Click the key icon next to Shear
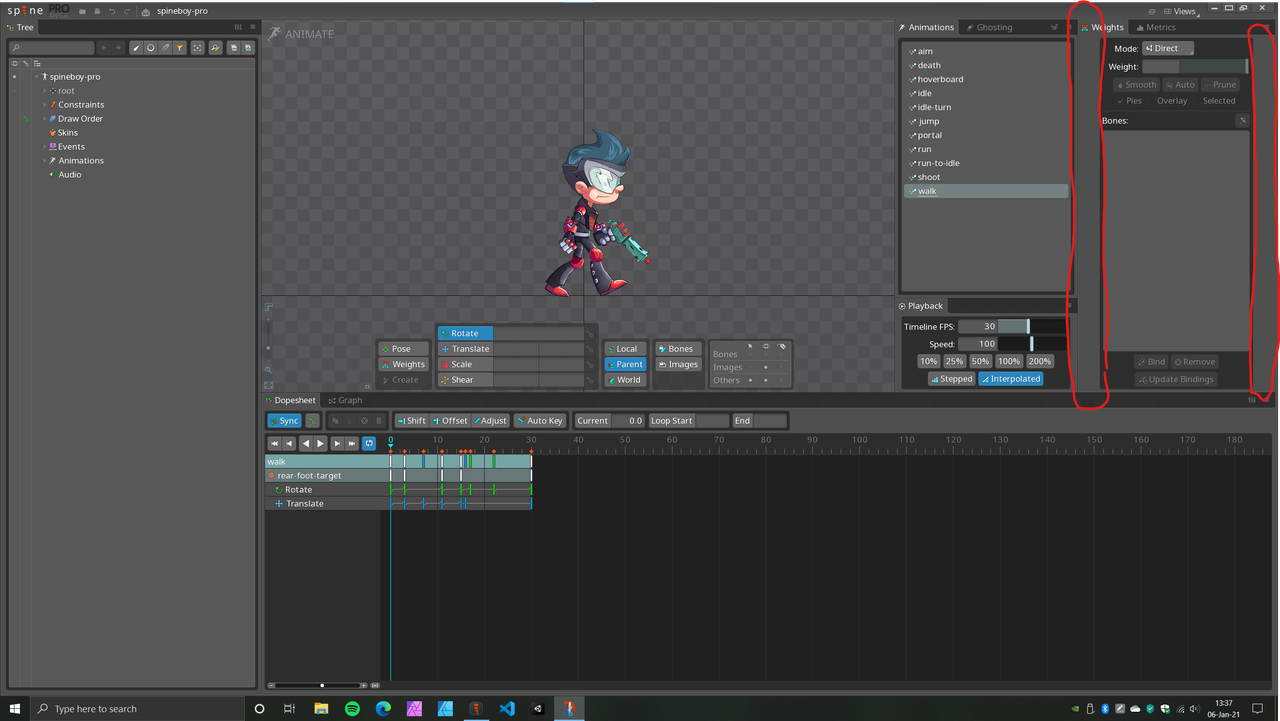The image size is (1280, 721). (591, 380)
